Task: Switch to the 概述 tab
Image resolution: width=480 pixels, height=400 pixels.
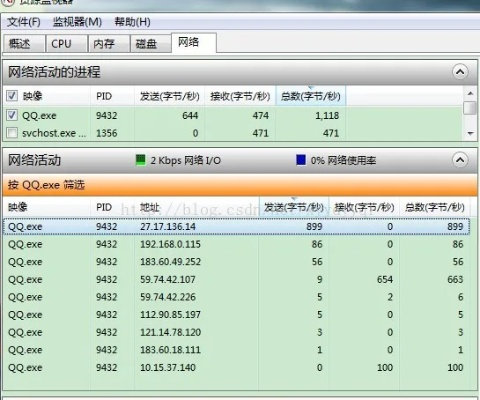Action: [x=24, y=44]
